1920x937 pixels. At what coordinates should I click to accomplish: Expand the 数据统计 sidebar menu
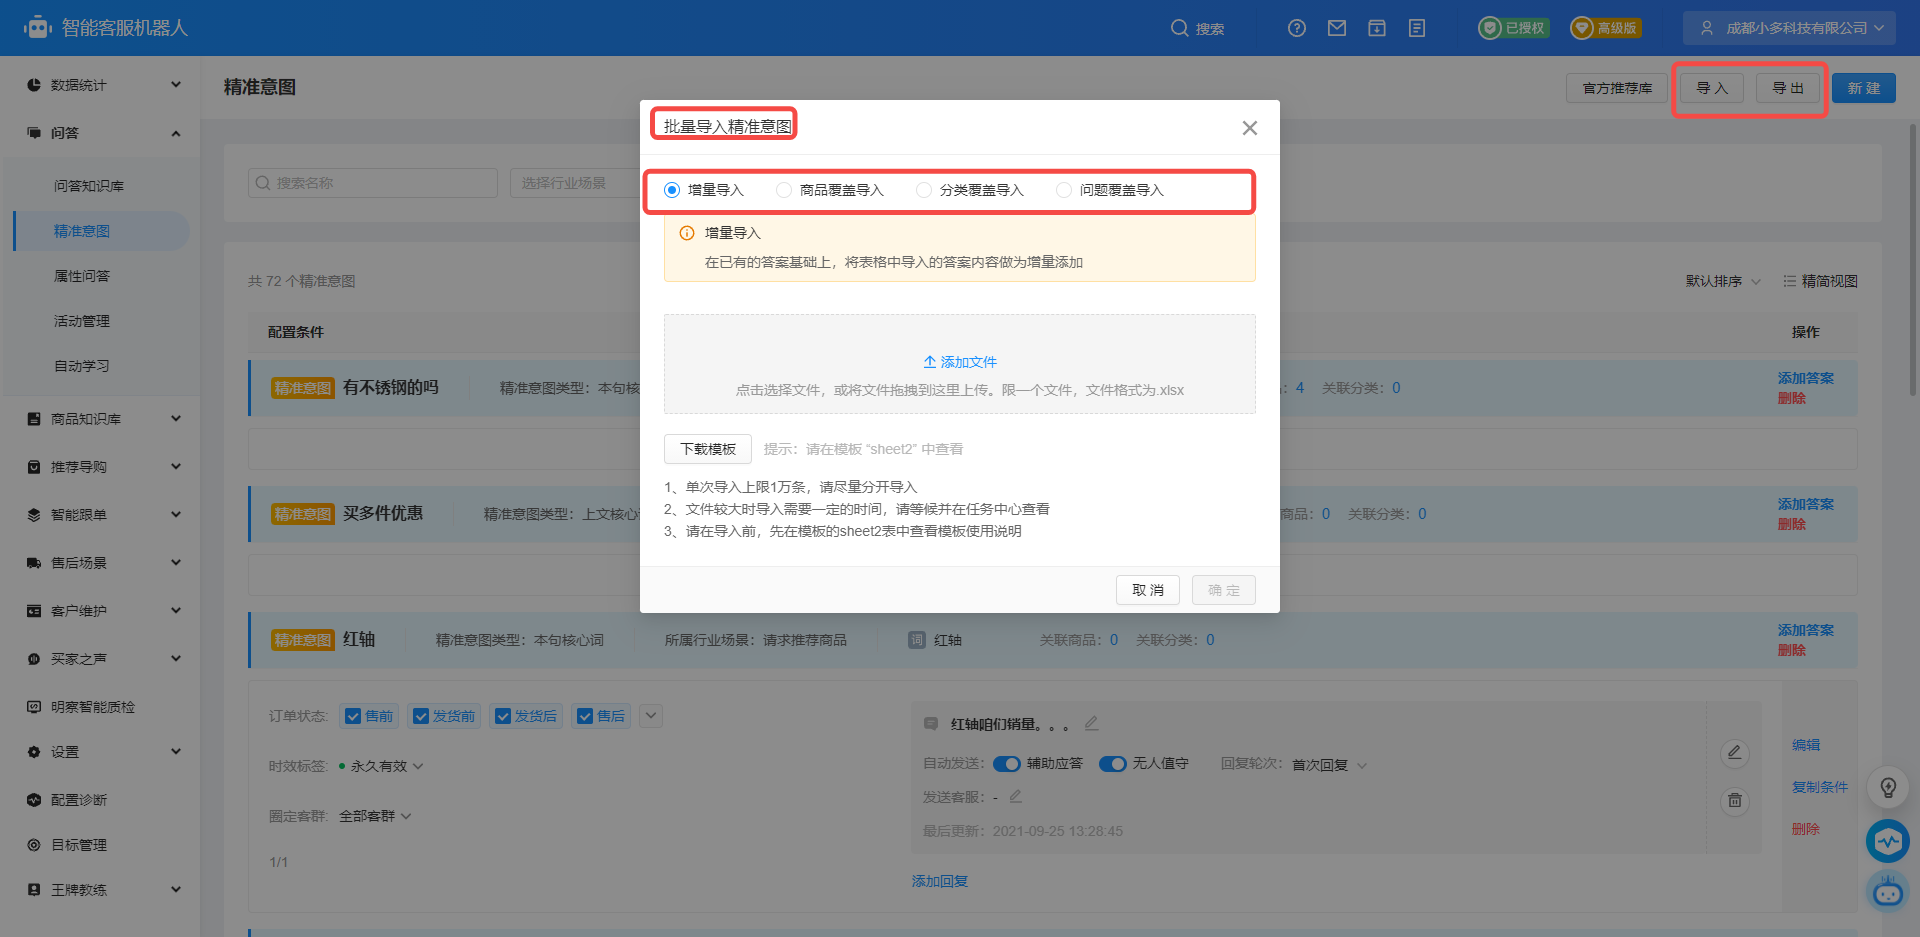[176, 85]
